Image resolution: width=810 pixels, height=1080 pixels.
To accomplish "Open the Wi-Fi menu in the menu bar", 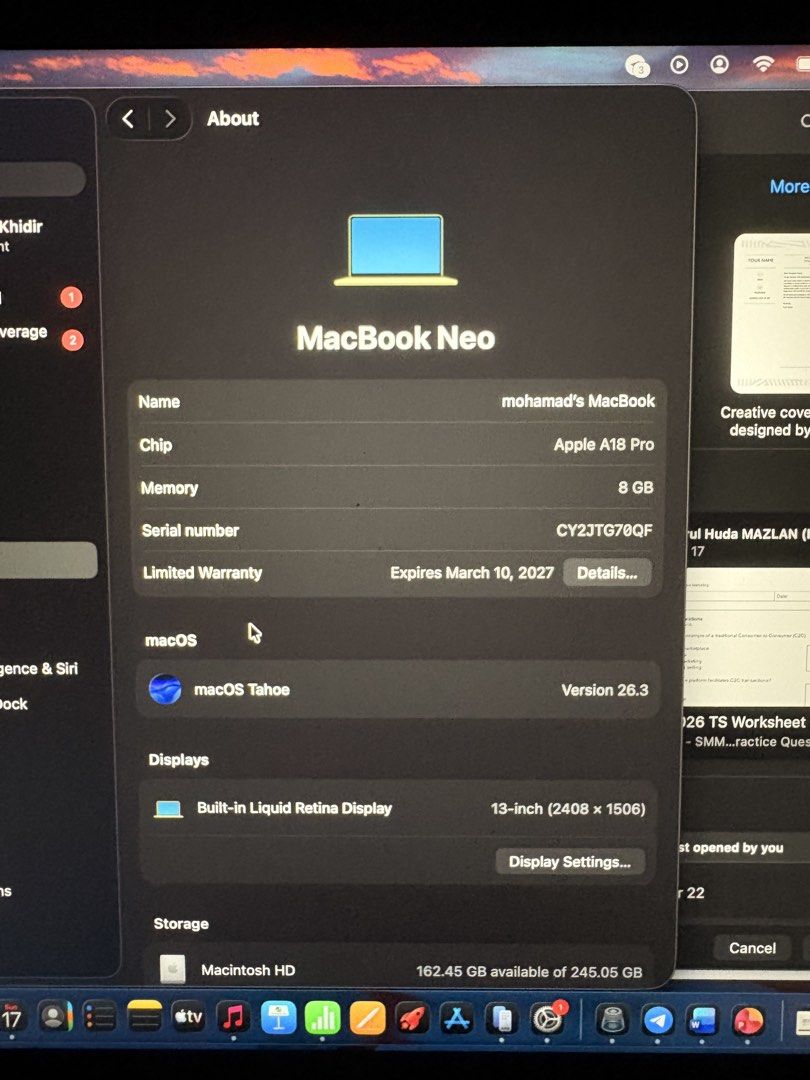I will coord(762,64).
